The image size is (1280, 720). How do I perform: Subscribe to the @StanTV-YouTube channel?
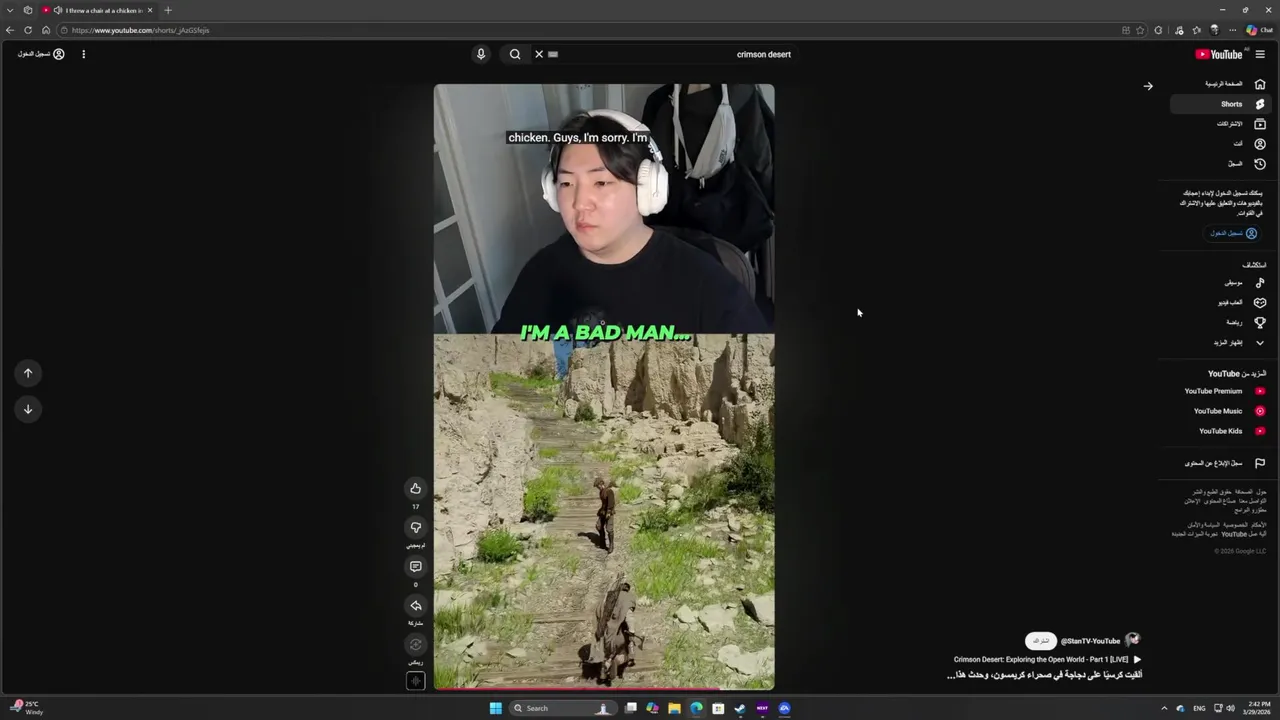pyautogui.click(x=1041, y=641)
